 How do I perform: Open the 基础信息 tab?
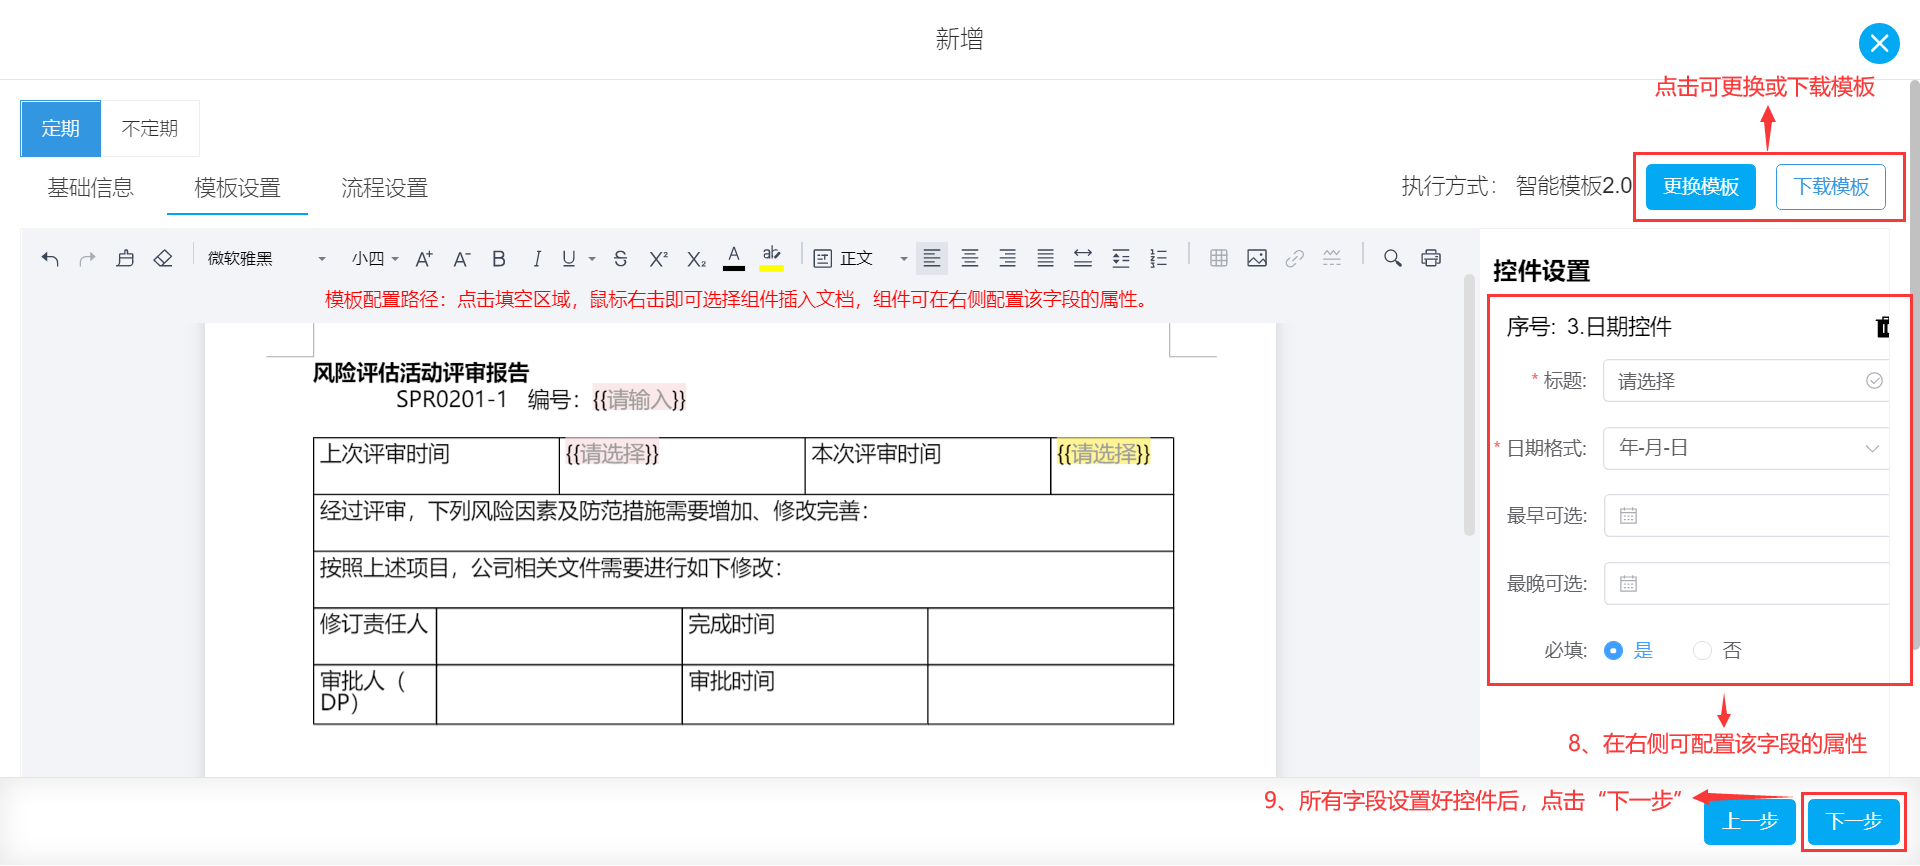tap(90, 188)
